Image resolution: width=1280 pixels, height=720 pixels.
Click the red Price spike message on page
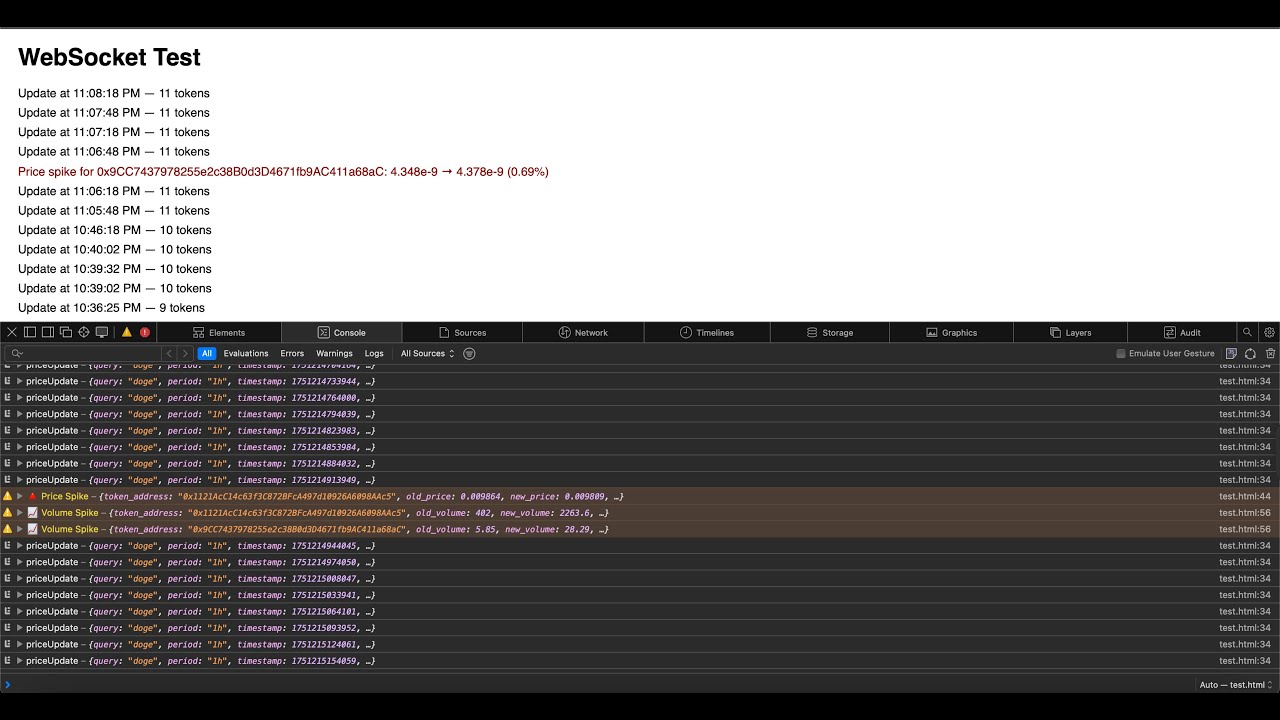click(x=283, y=172)
